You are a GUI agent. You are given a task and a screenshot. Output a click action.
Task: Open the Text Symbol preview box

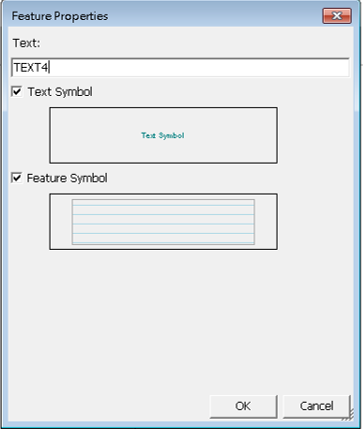[x=163, y=135]
